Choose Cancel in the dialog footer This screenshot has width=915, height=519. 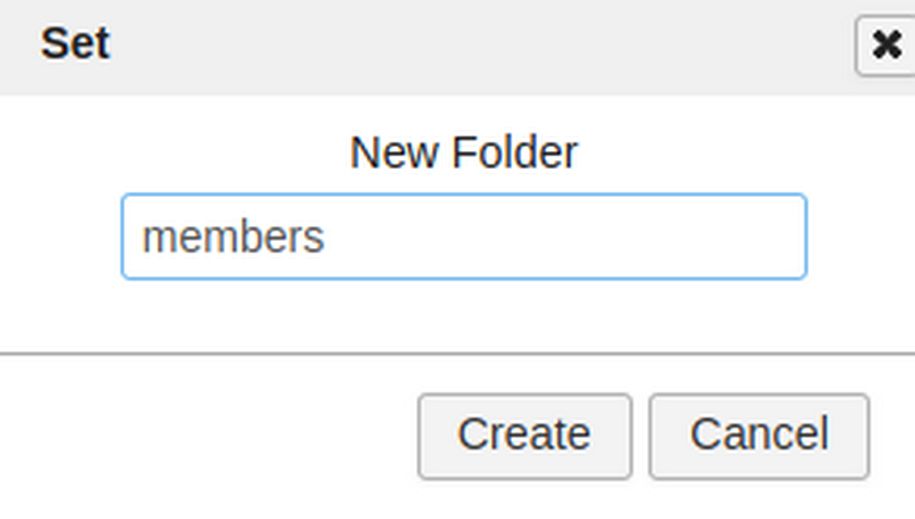[758, 435]
